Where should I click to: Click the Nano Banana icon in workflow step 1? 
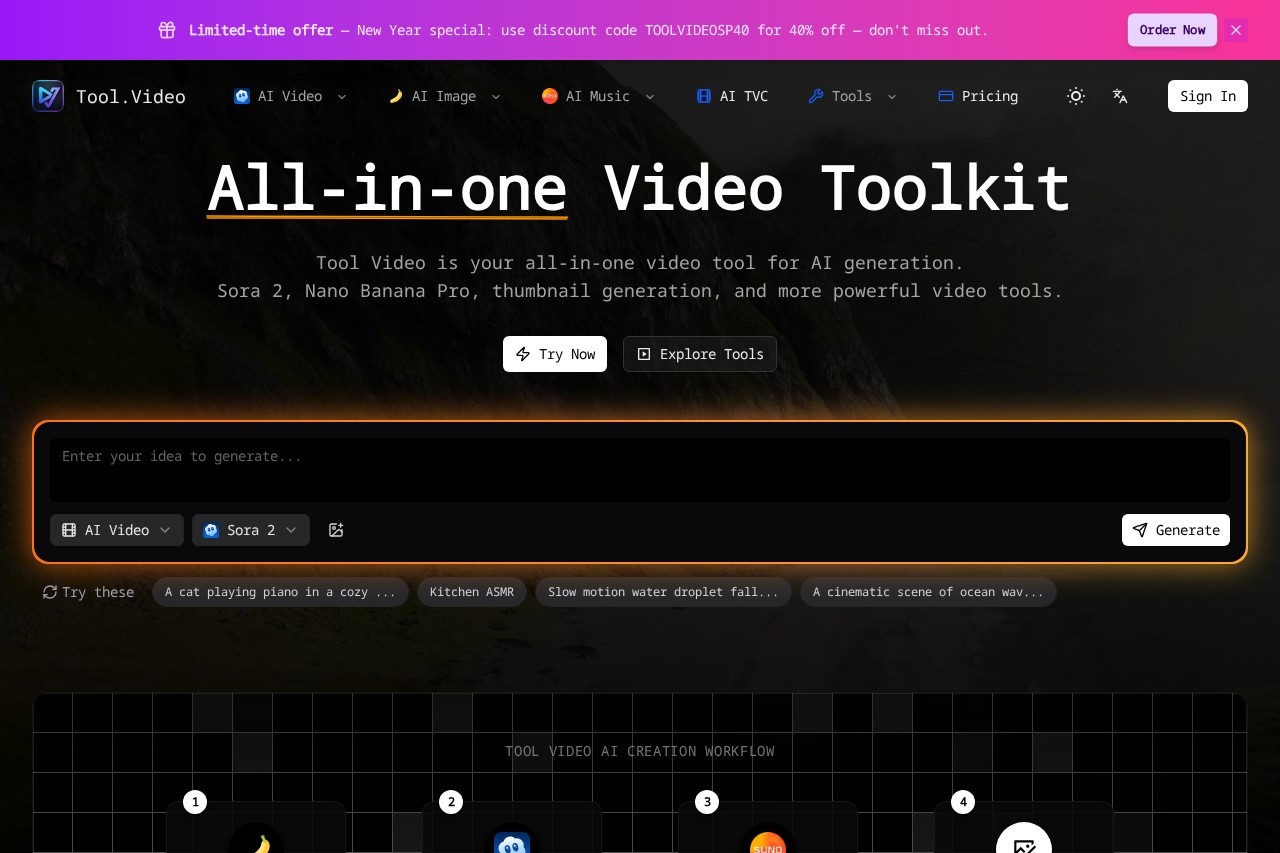coord(256,843)
